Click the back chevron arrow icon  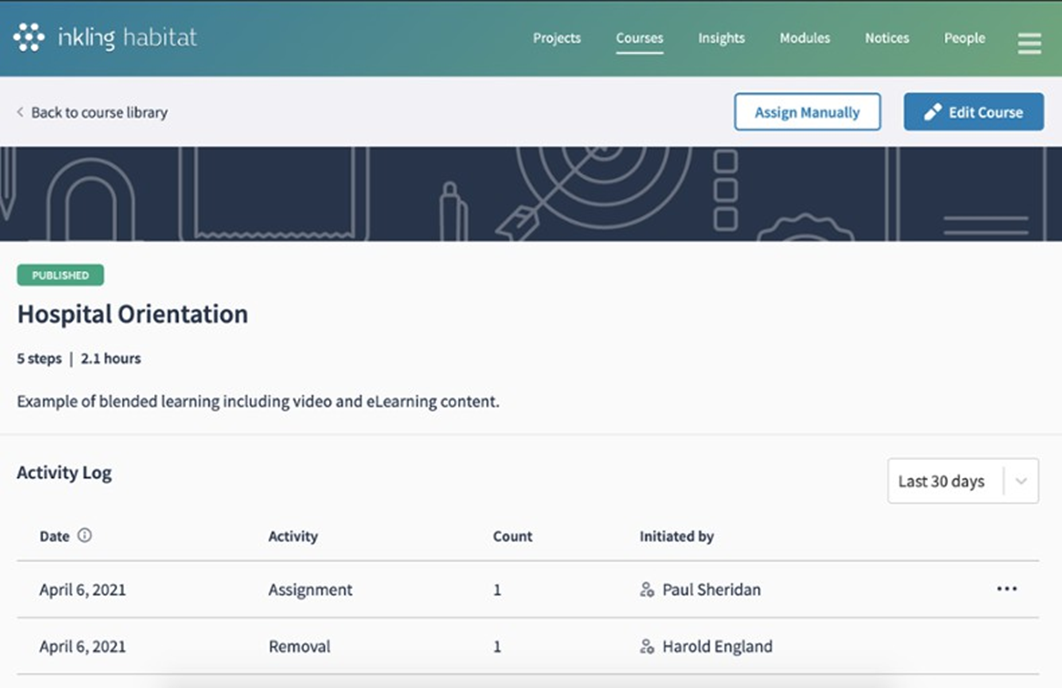[20, 113]
